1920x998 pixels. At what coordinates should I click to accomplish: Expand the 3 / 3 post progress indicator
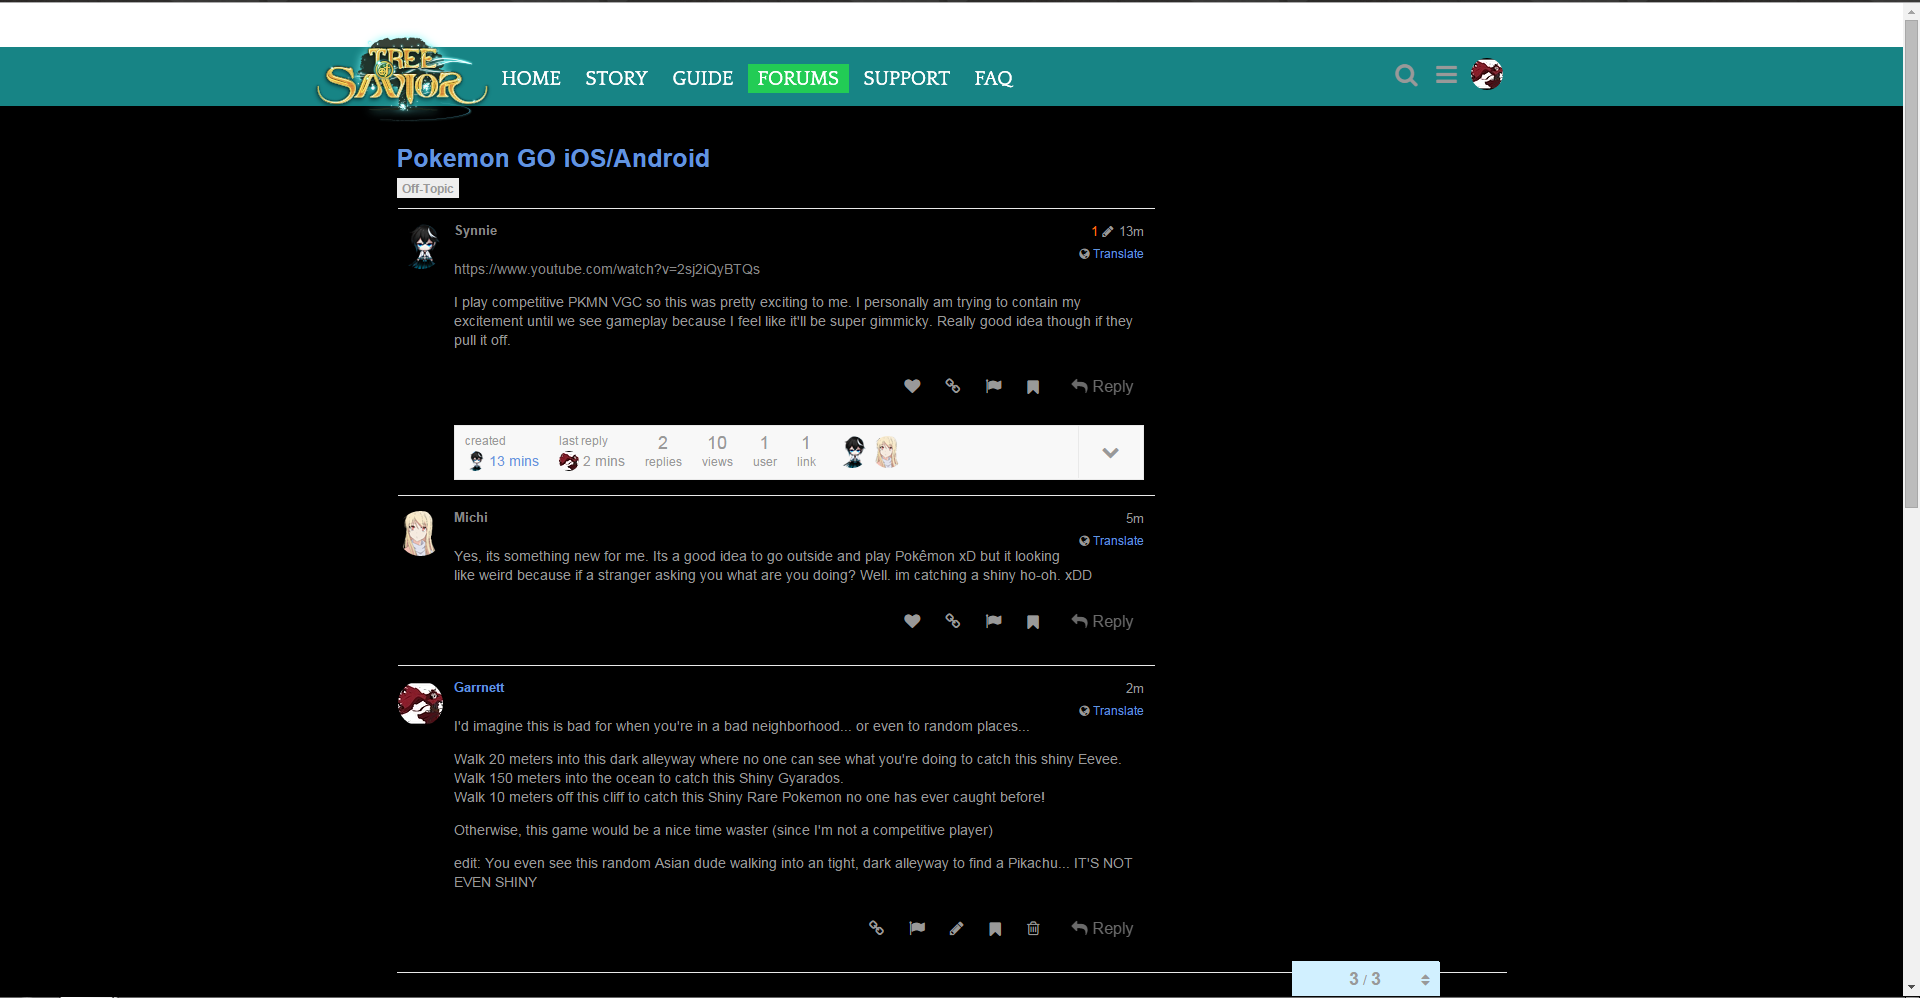[x=1365, y=979]
